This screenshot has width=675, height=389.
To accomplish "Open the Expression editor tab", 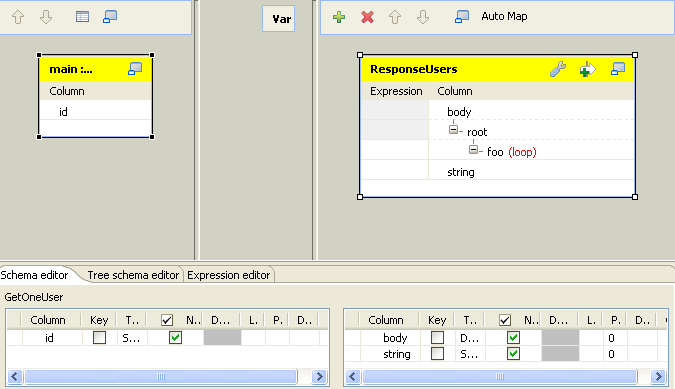I will click(229, 275).
